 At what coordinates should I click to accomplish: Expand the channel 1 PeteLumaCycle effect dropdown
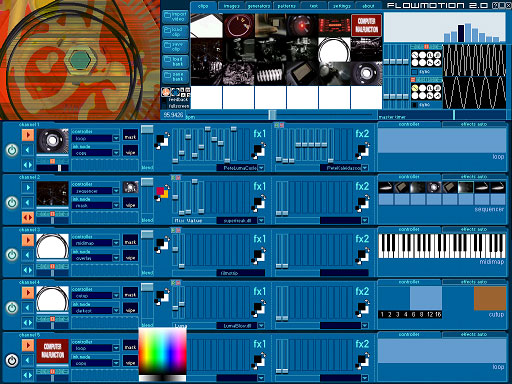pos(261,168)
